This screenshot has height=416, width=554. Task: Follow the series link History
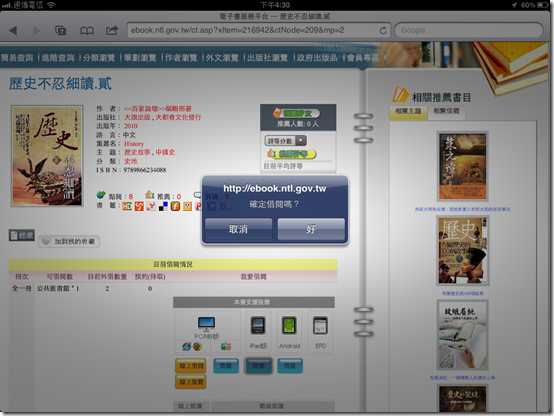pos(134,143)
